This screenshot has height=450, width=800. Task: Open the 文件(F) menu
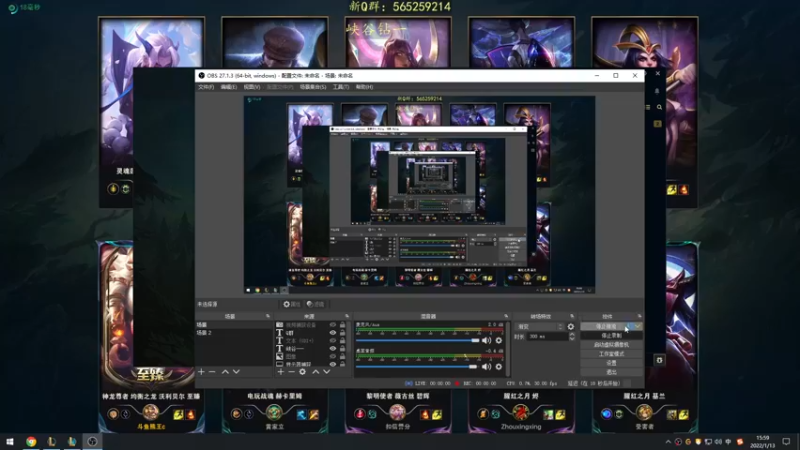(206, 87)
